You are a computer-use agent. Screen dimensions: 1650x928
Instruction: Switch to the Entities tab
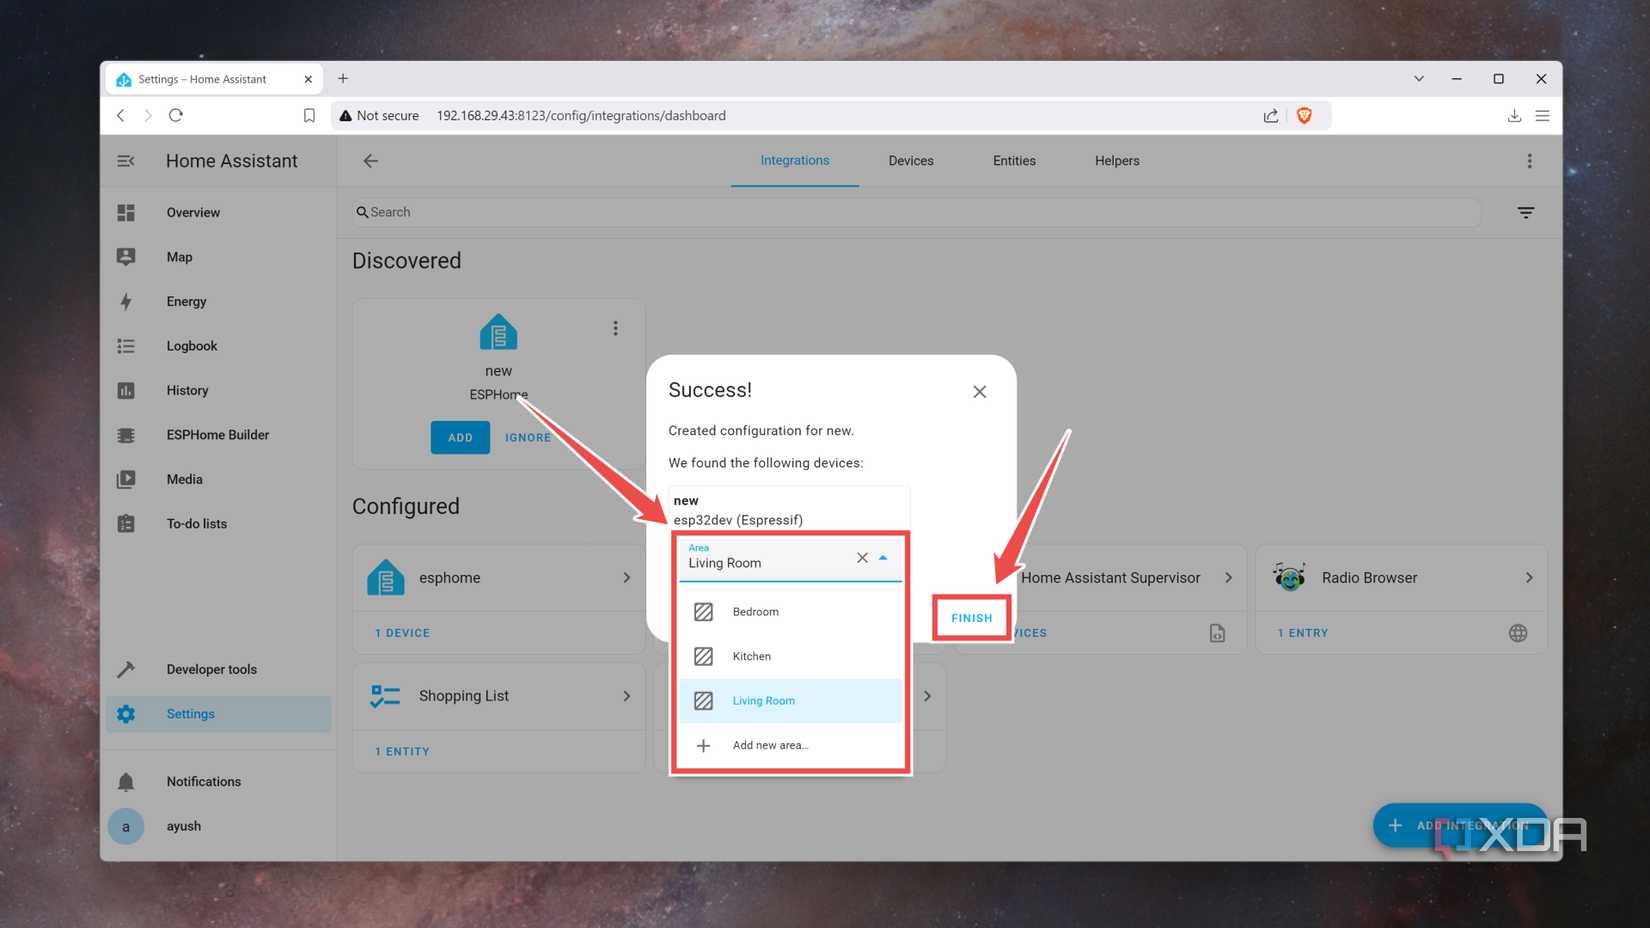click(x=1013, y=160)
